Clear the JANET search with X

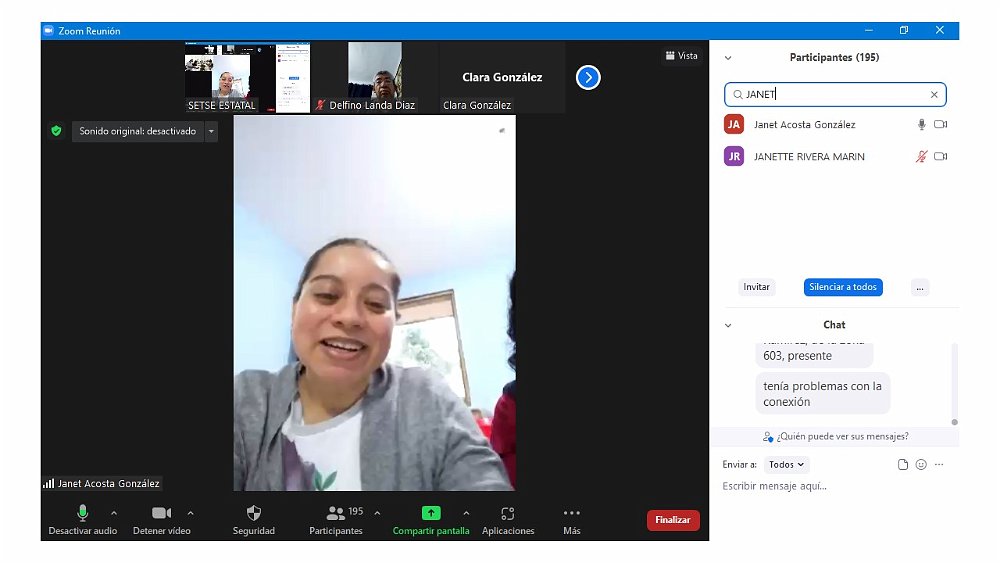pyautogui.click(x=934, y=95)
